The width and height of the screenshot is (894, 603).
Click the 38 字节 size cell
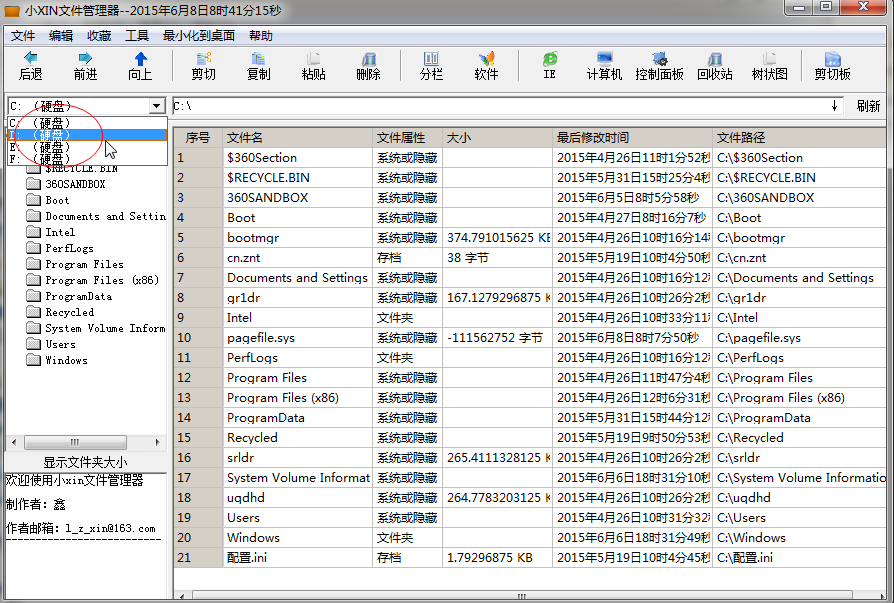497,258
